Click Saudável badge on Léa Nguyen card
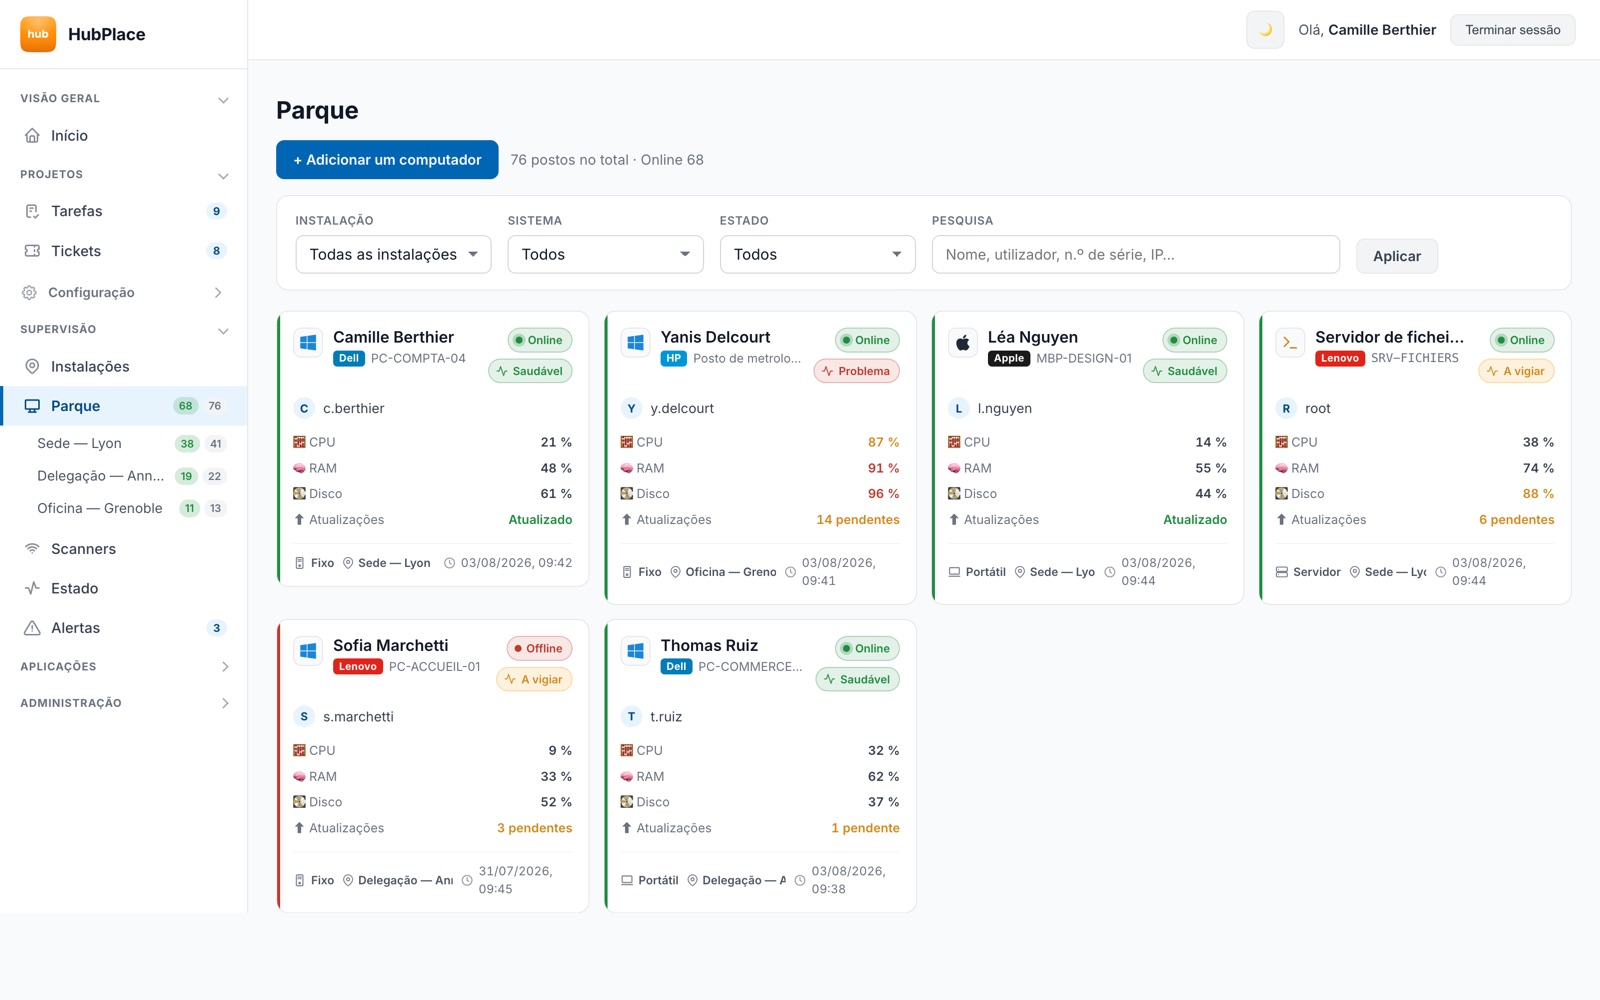 coord(1185,371)
